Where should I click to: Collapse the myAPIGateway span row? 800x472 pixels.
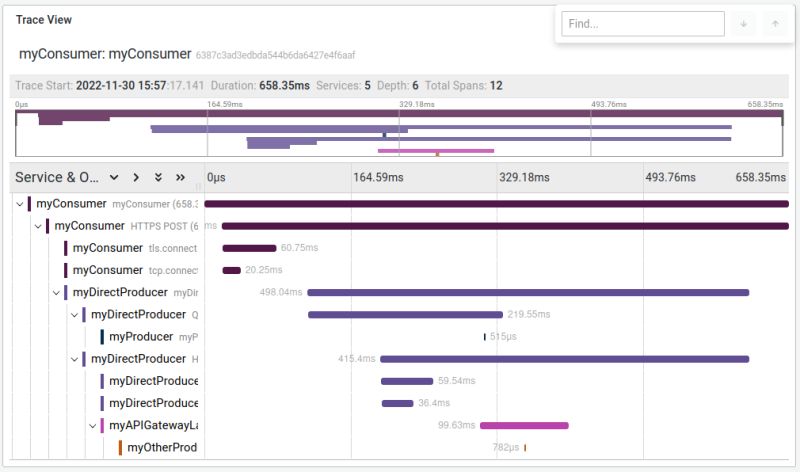point(92,426)
